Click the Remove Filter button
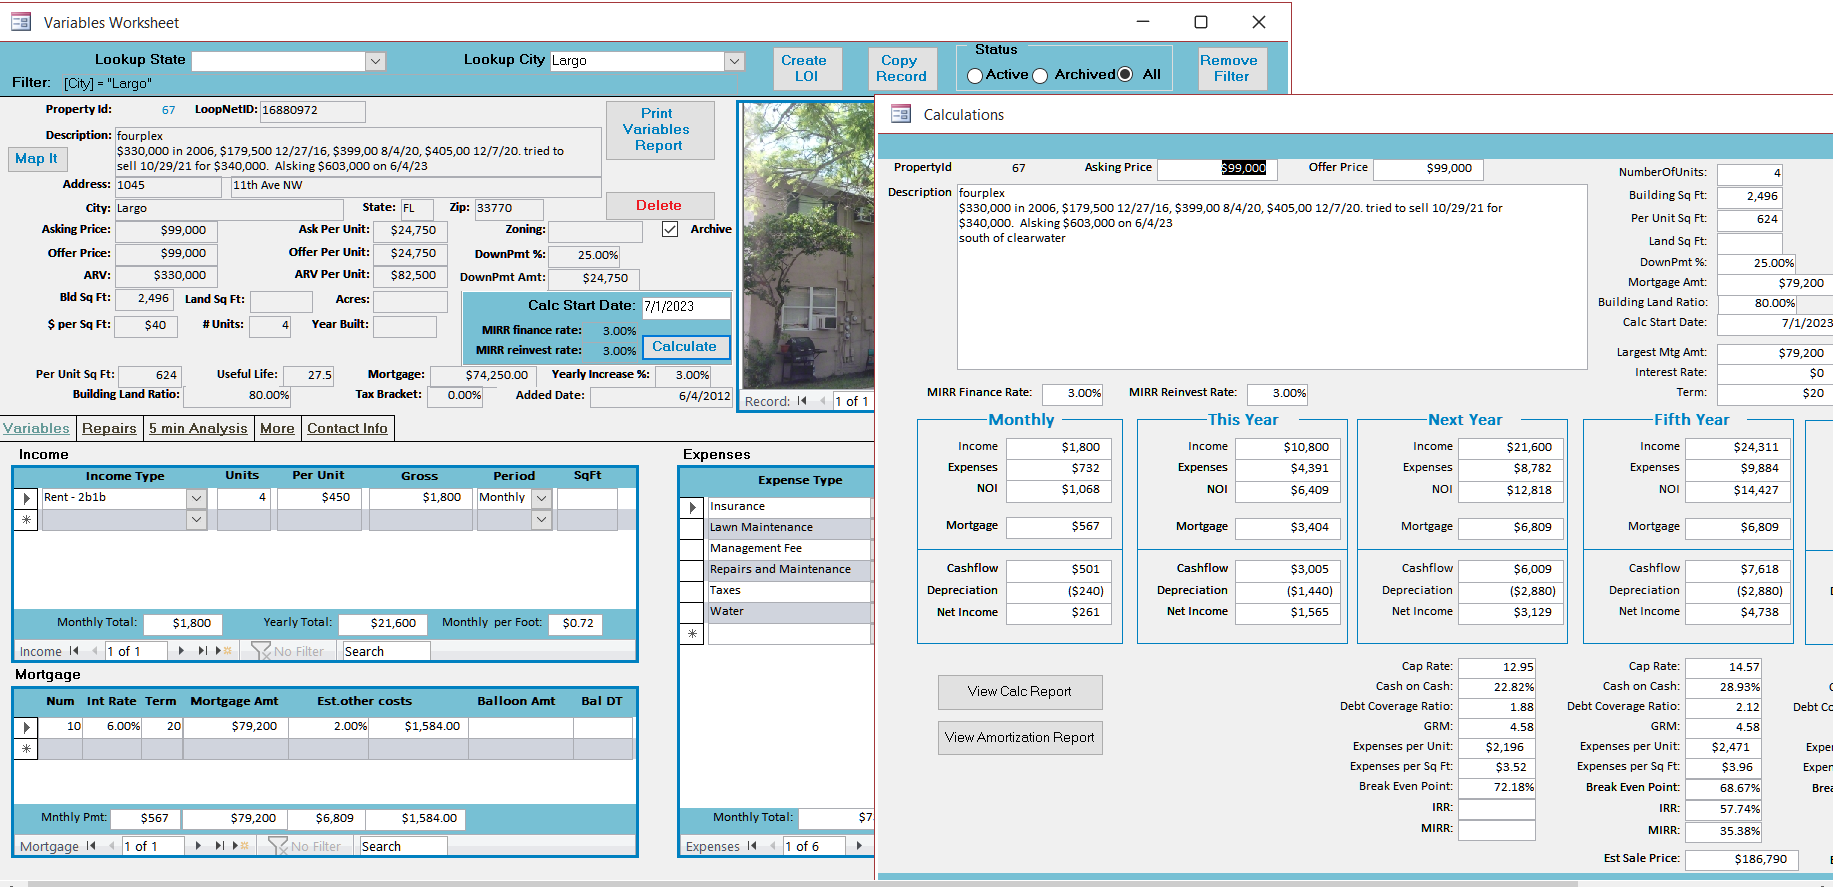 tap(1231, 68)
